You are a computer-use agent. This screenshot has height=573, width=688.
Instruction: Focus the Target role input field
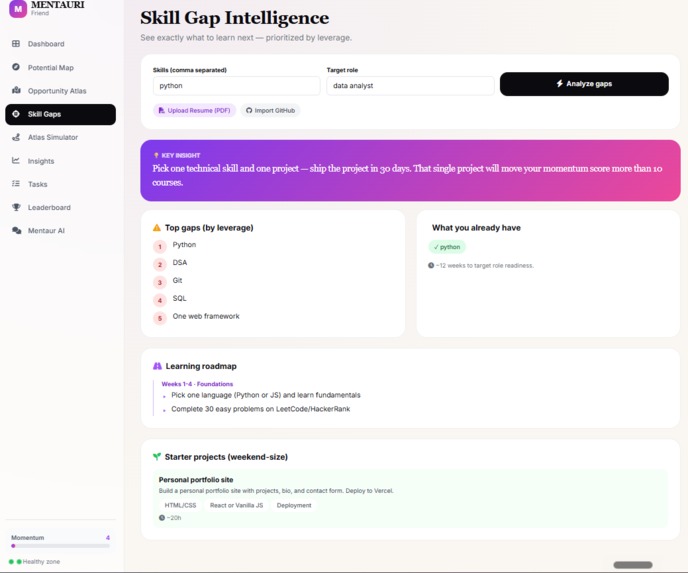[x=410, y=86]
